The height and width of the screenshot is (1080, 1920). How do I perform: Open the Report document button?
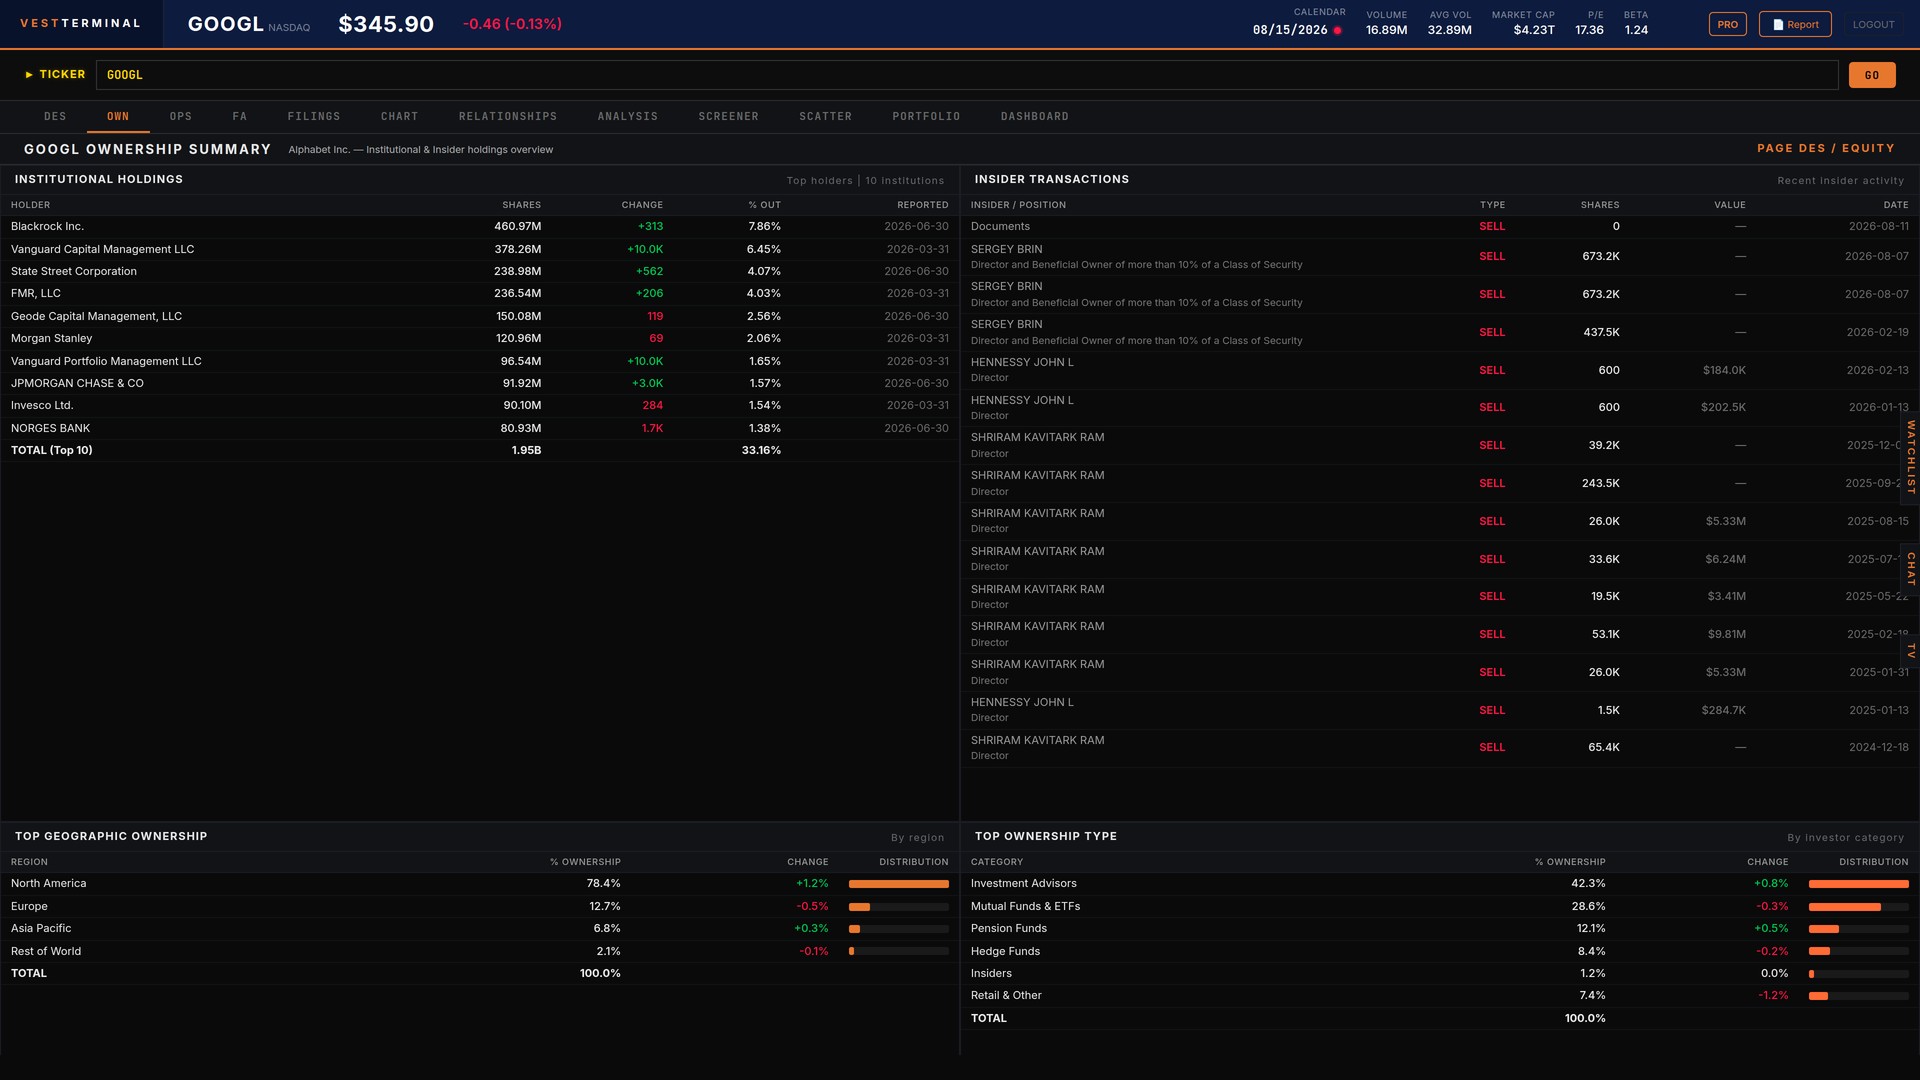1795,25
